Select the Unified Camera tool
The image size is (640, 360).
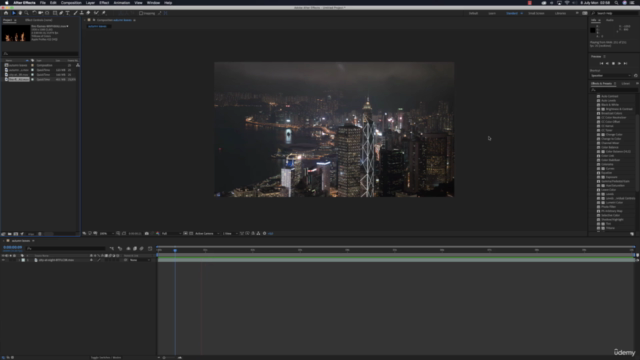point(40,13)
